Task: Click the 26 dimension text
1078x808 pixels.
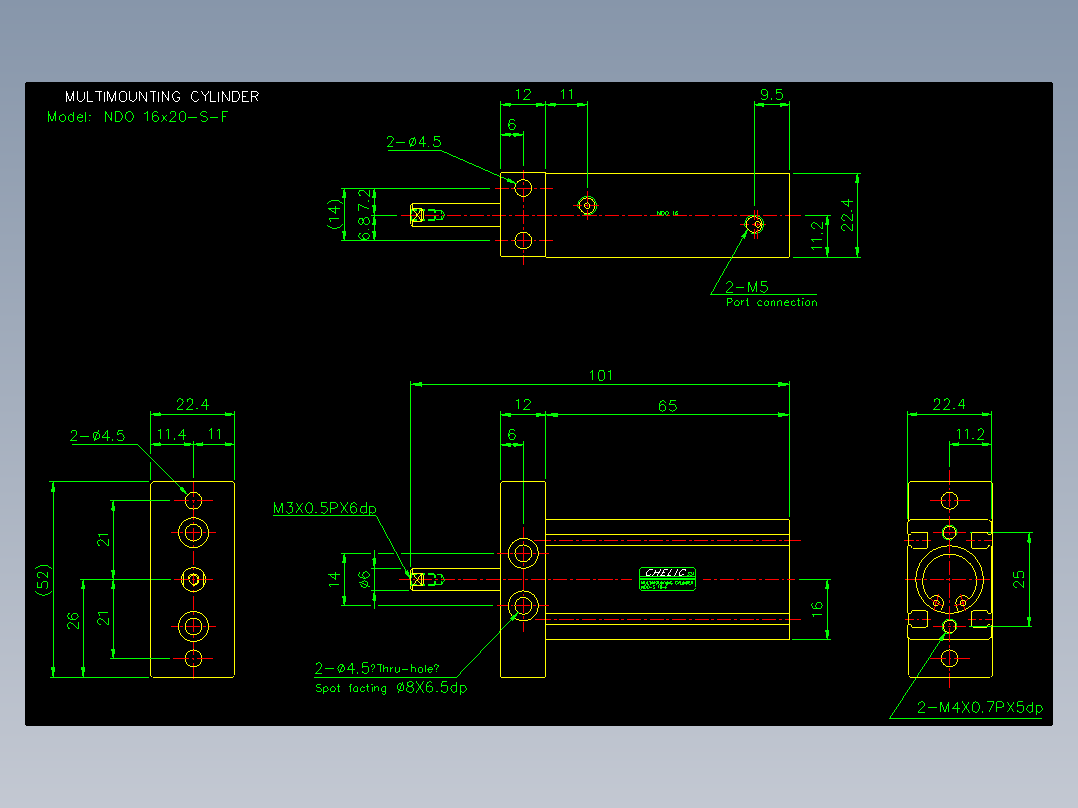Action: [73, 621]
